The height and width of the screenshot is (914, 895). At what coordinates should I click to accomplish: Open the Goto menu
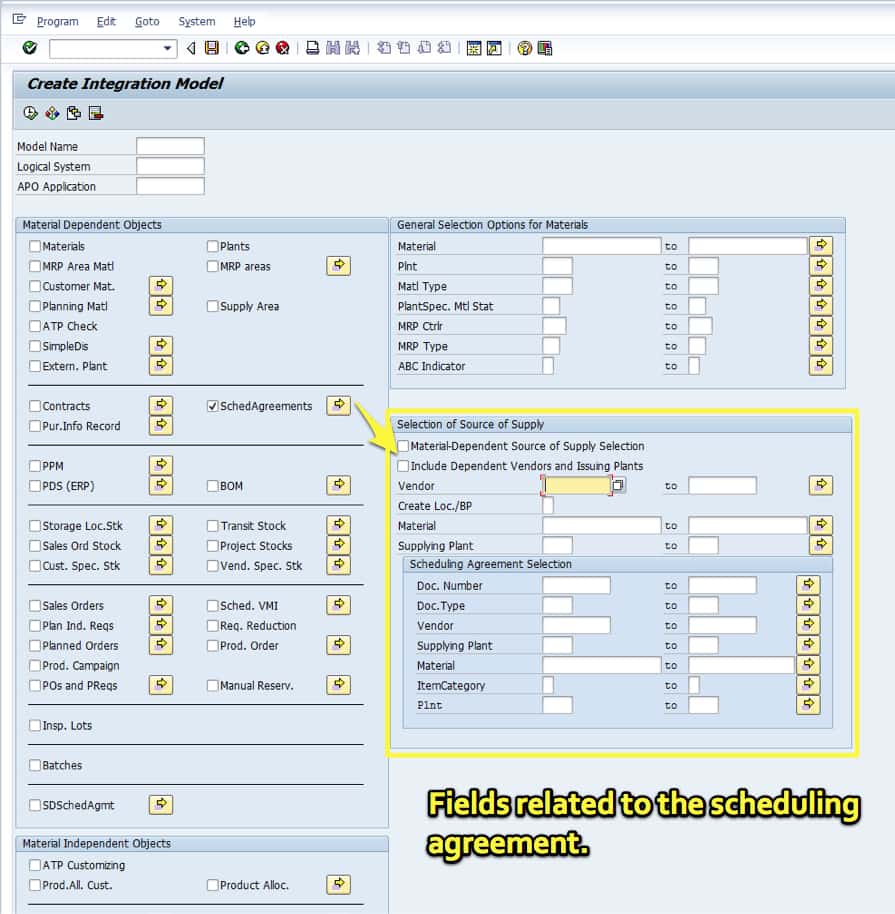(146, 21)
